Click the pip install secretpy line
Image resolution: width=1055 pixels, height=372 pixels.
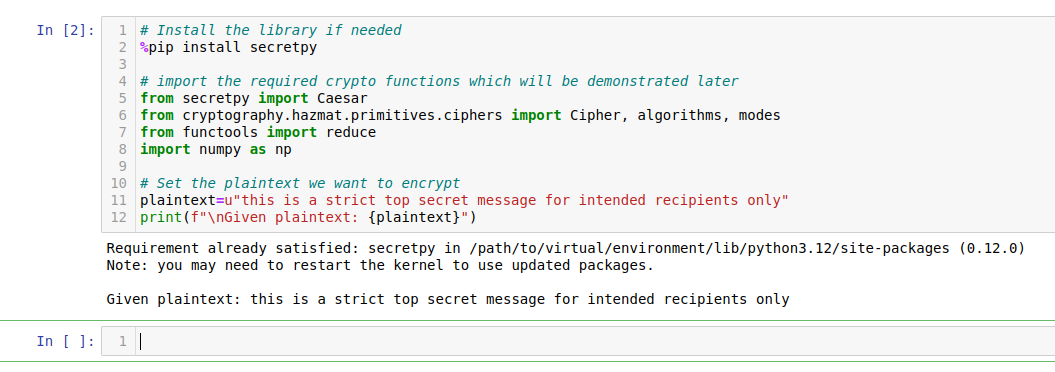pyautogui.click(x=229, y=47)
